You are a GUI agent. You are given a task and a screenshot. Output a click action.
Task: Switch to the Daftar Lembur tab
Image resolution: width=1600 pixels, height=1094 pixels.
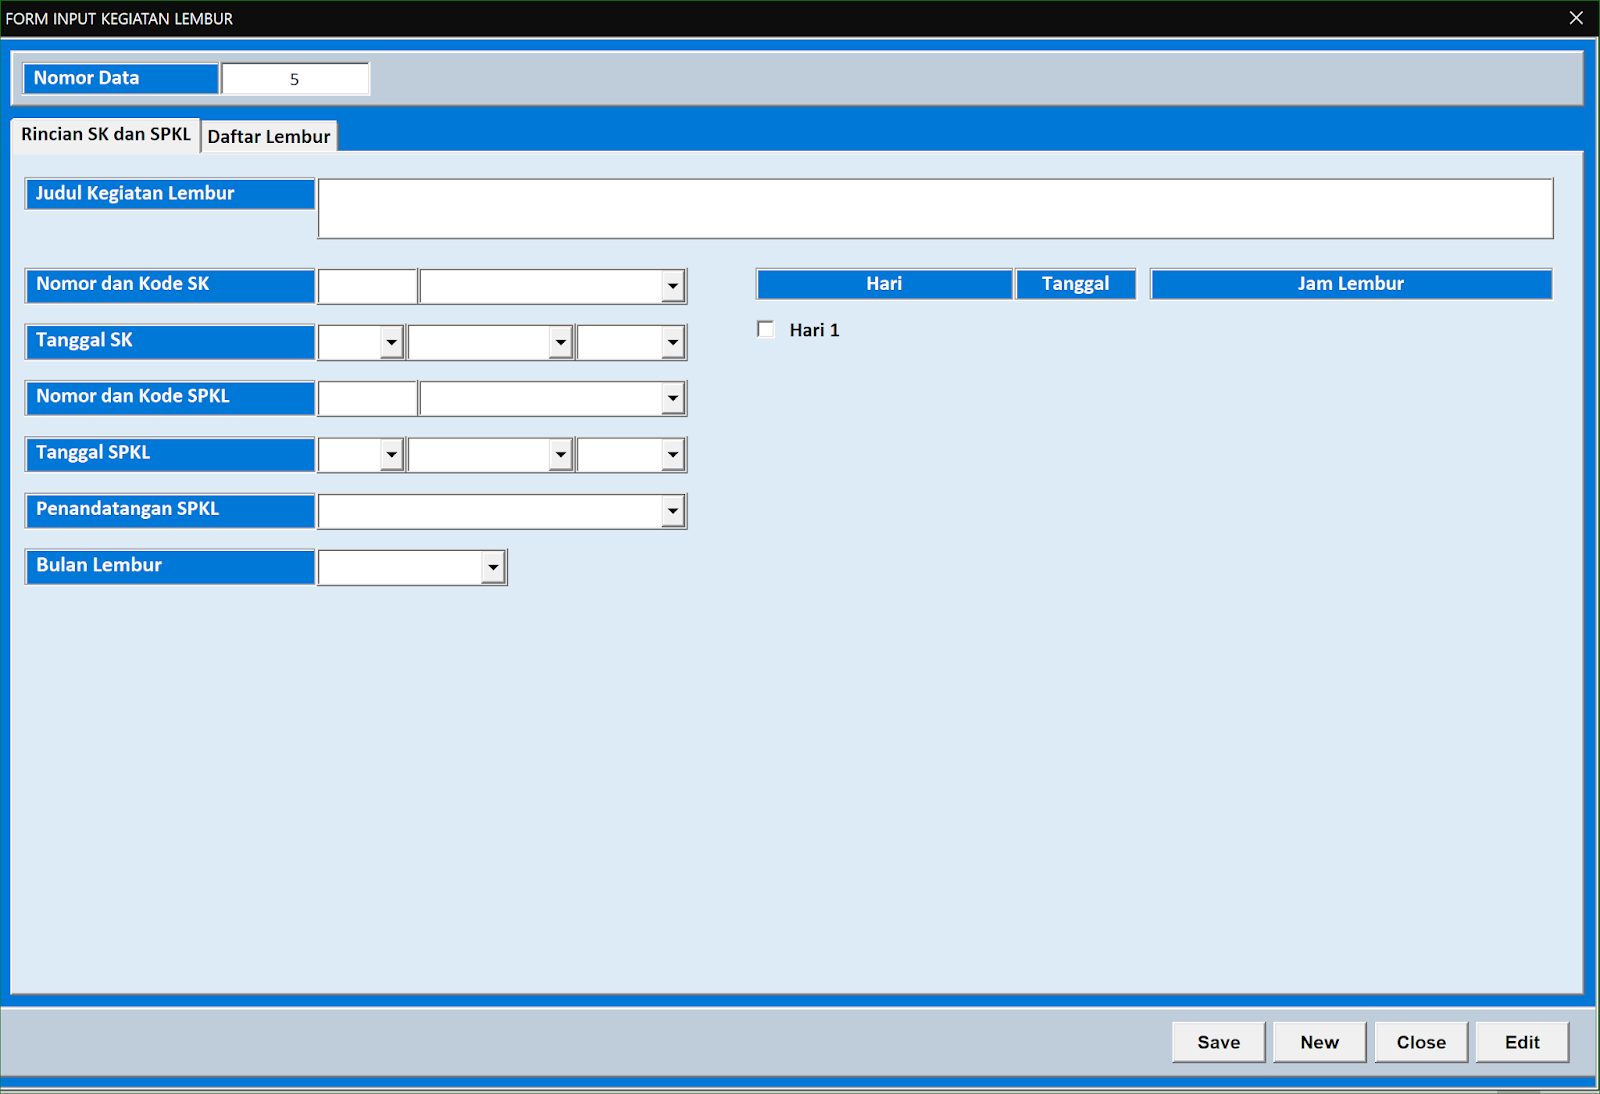tap(269, 136)
